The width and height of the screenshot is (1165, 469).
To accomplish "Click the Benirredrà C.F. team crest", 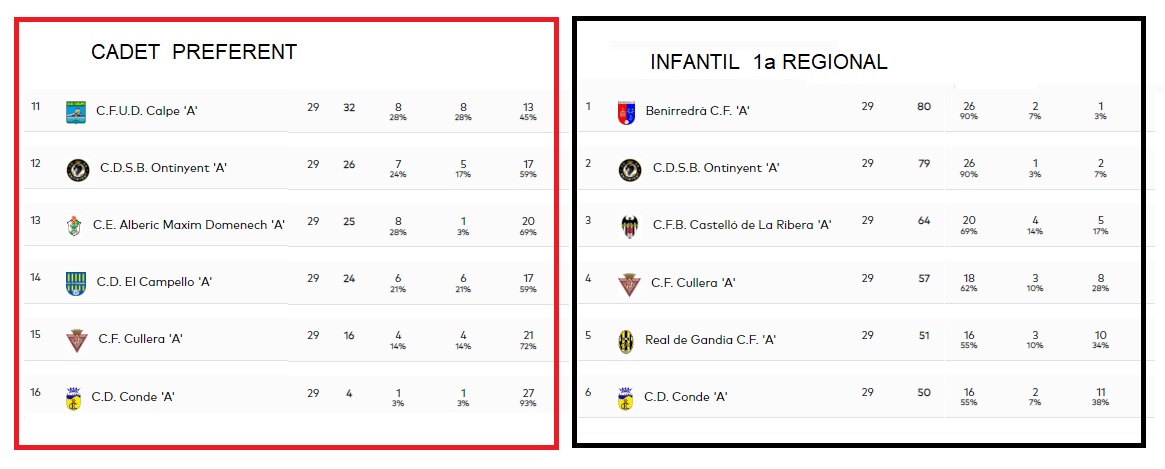I will [x=627, y=113].
